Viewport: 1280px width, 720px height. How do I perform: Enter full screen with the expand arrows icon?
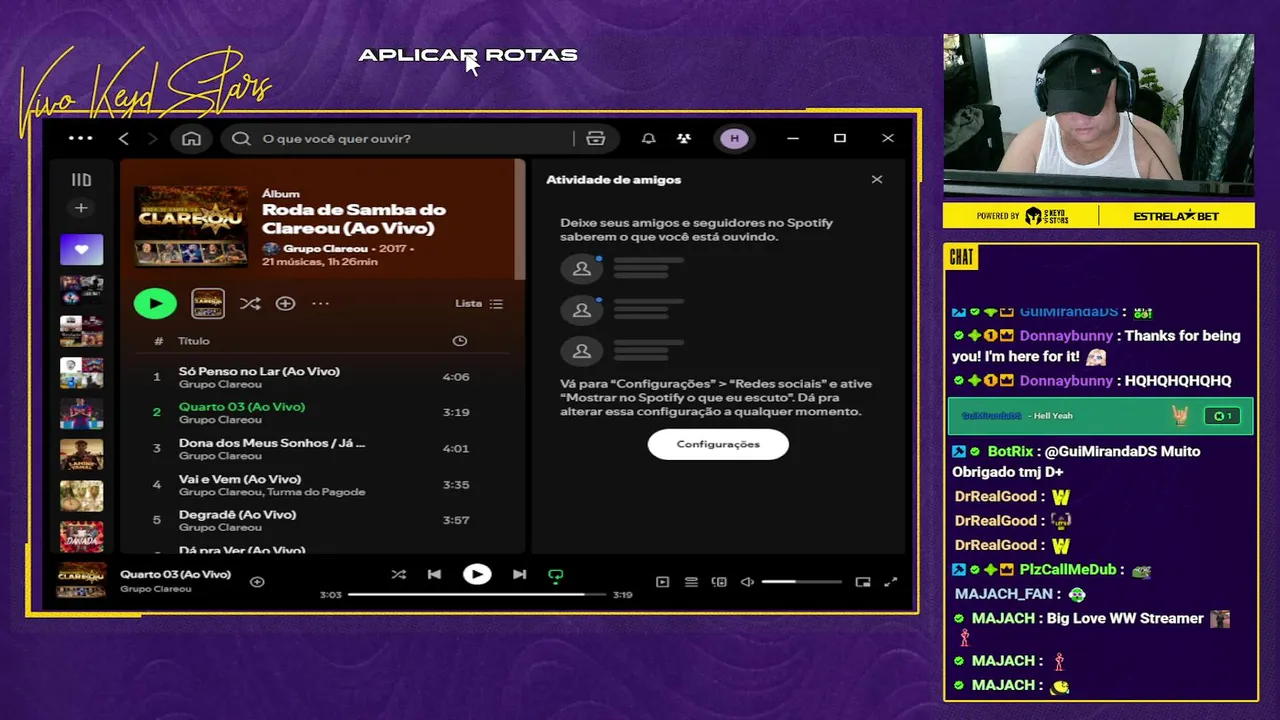(x=891, y=582)
